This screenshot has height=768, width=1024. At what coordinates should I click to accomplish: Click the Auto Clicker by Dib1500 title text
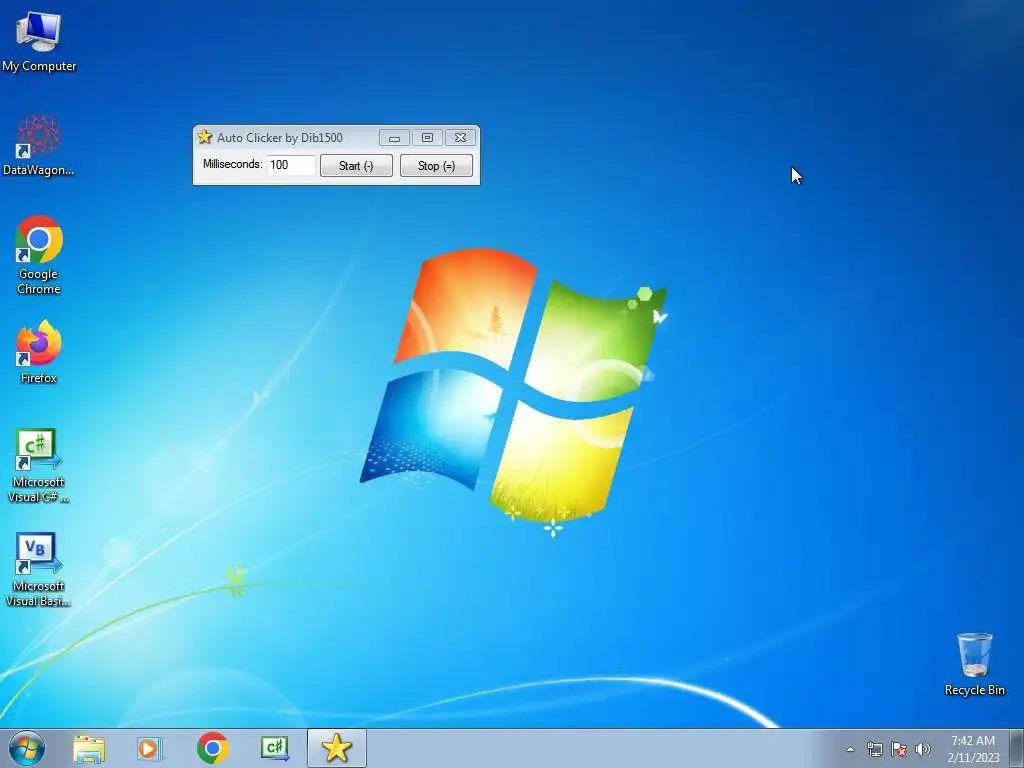point(280,138)
